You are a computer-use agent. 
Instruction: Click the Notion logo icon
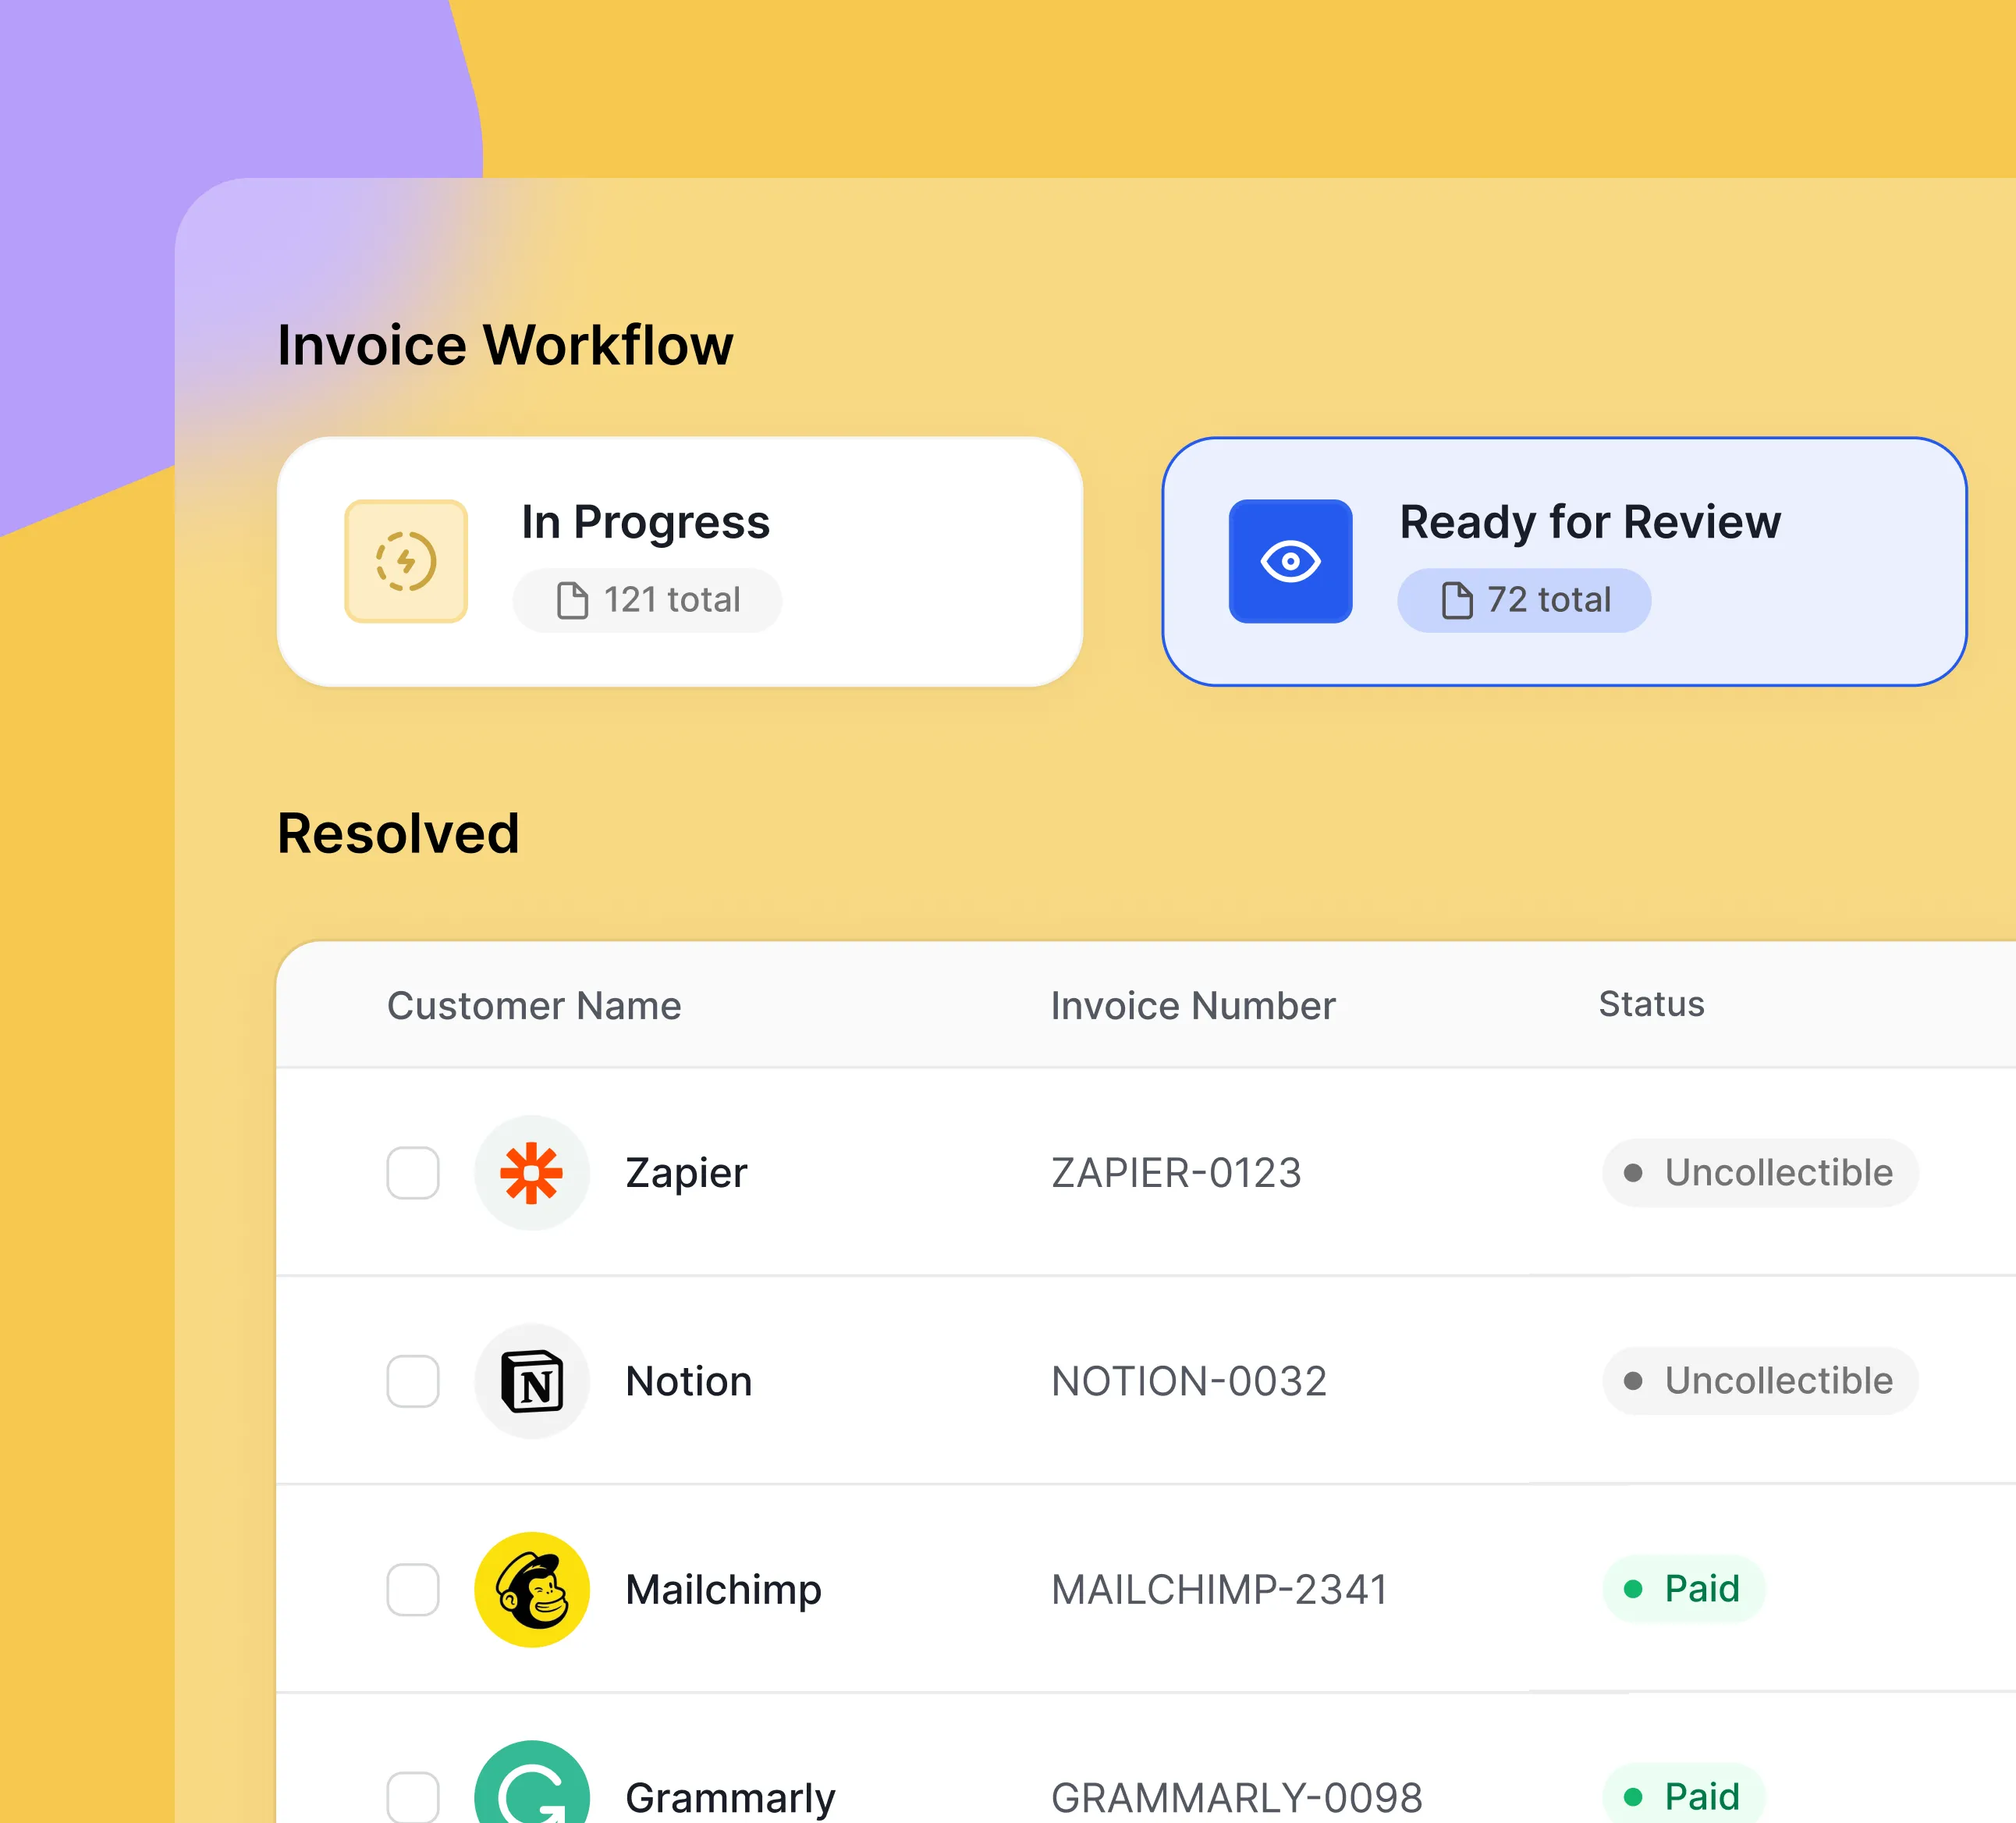pyautogui.click(x=533, y=1381)
